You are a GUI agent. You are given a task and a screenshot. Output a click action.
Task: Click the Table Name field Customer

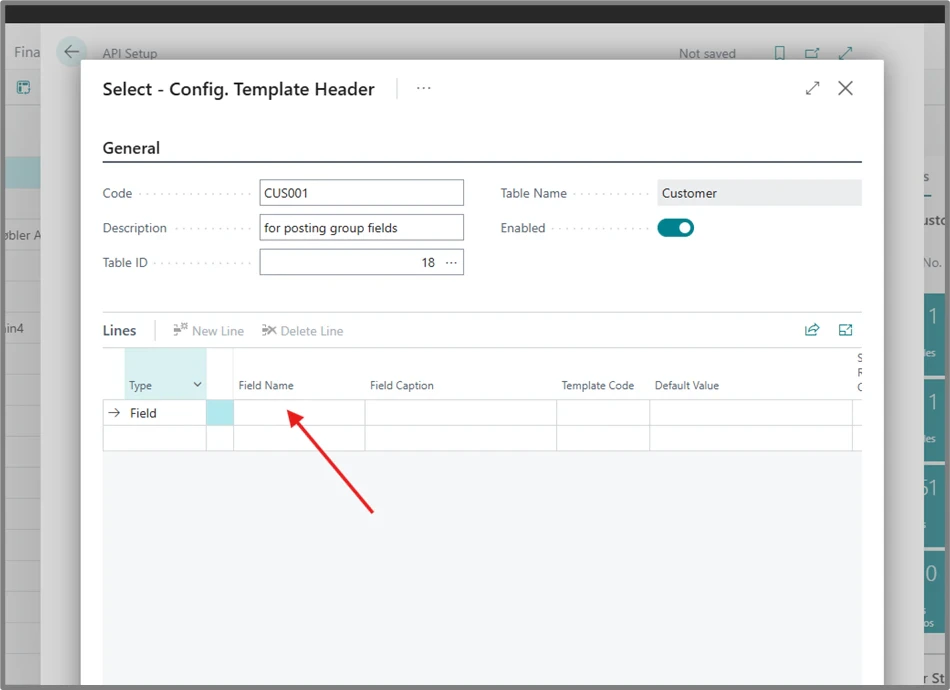pyautogui.click(x=759, y=193)
